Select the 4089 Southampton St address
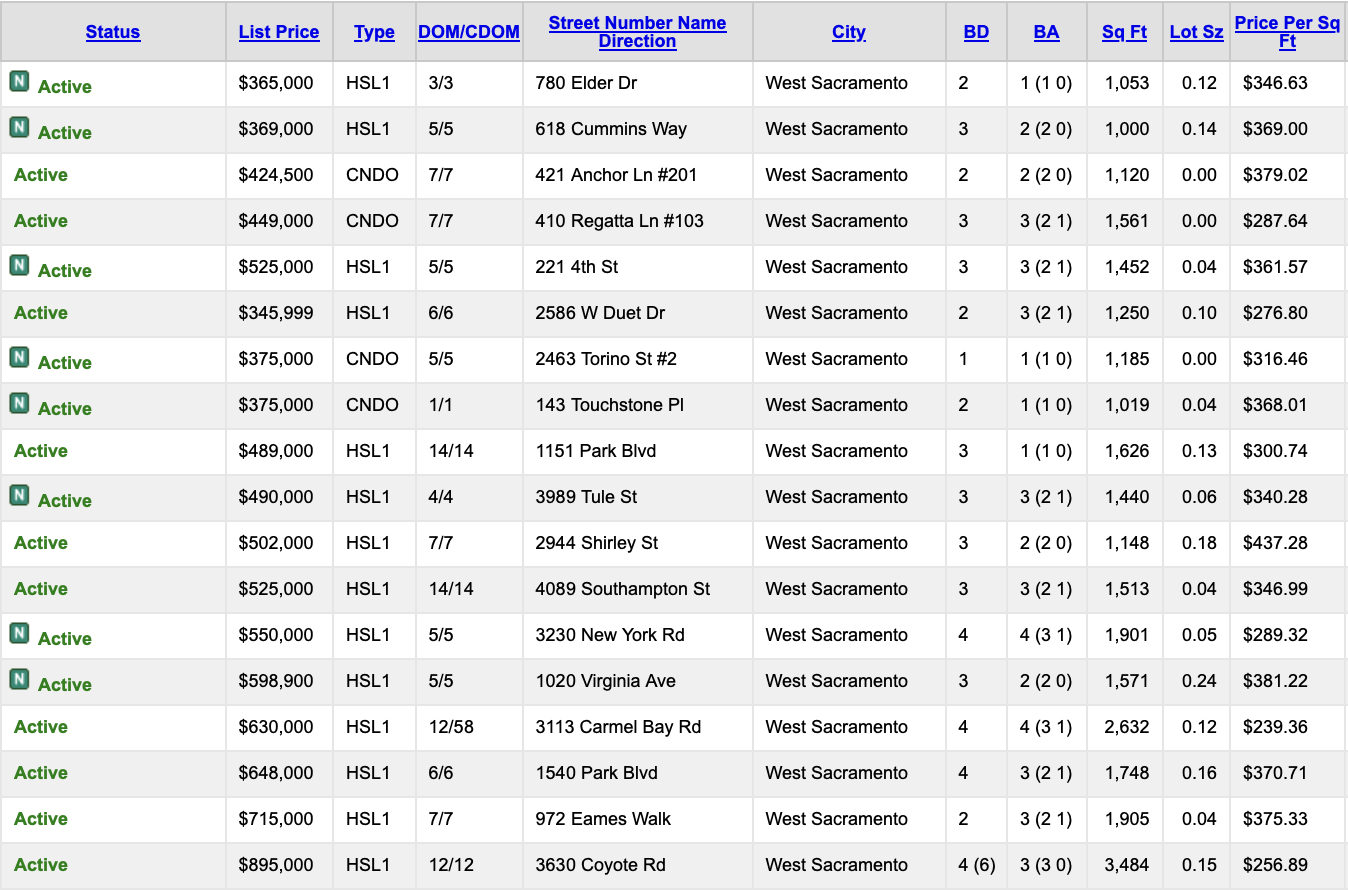Image resolution: width=1348 pixels, height=890 pixels. click(623, 589)
